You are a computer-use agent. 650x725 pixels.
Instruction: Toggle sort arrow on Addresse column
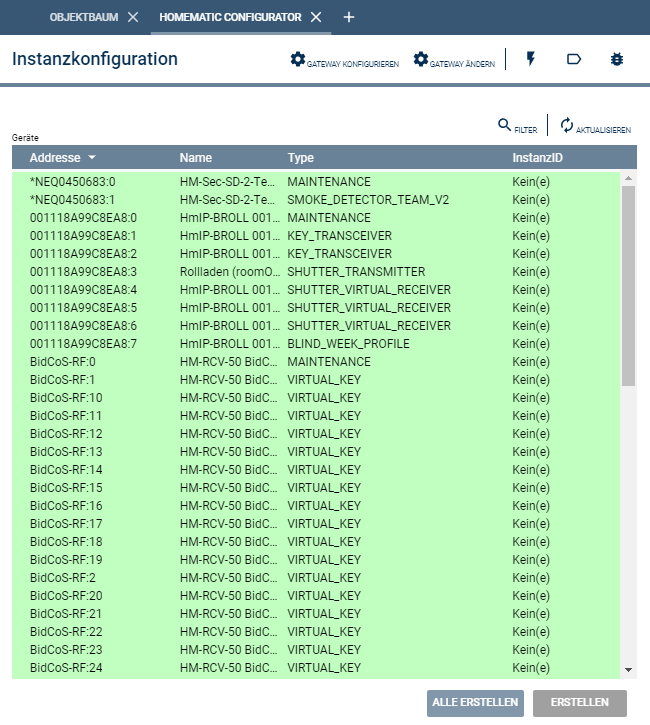click(92, 158)
